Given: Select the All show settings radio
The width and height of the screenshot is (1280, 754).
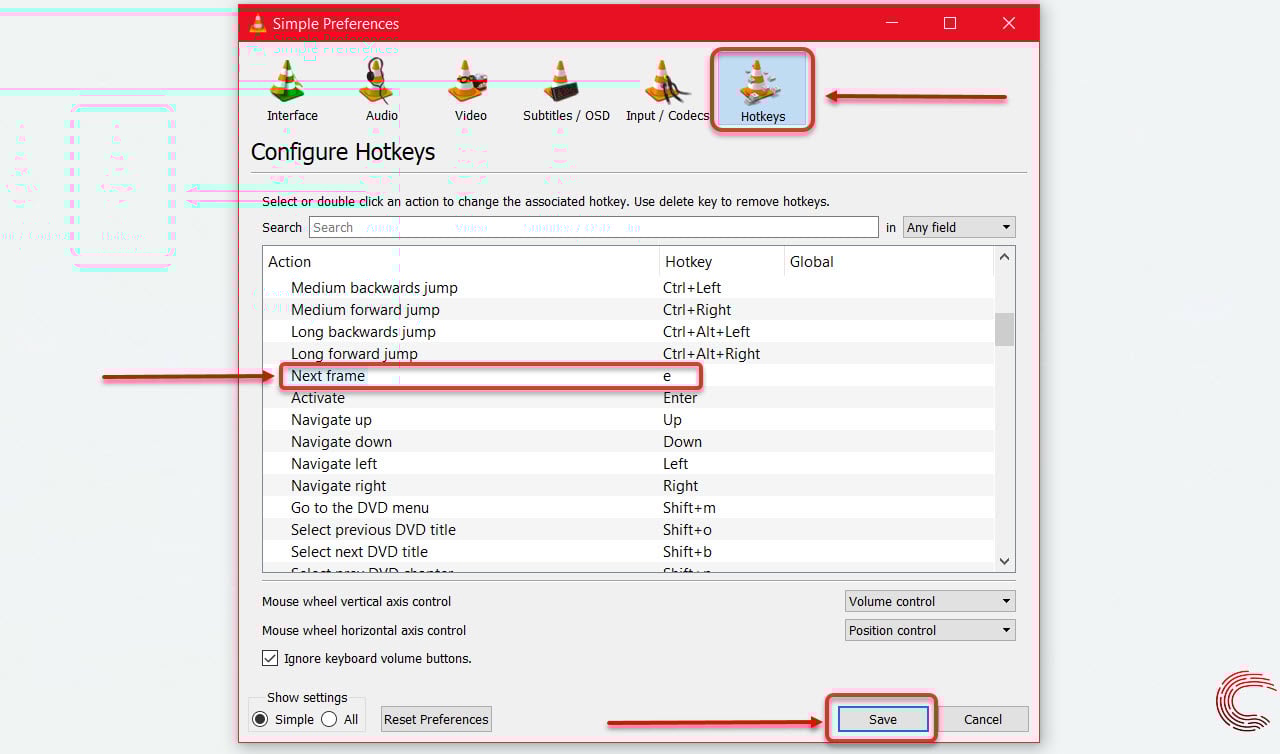Looking at the screenshot, I should 329,719.
